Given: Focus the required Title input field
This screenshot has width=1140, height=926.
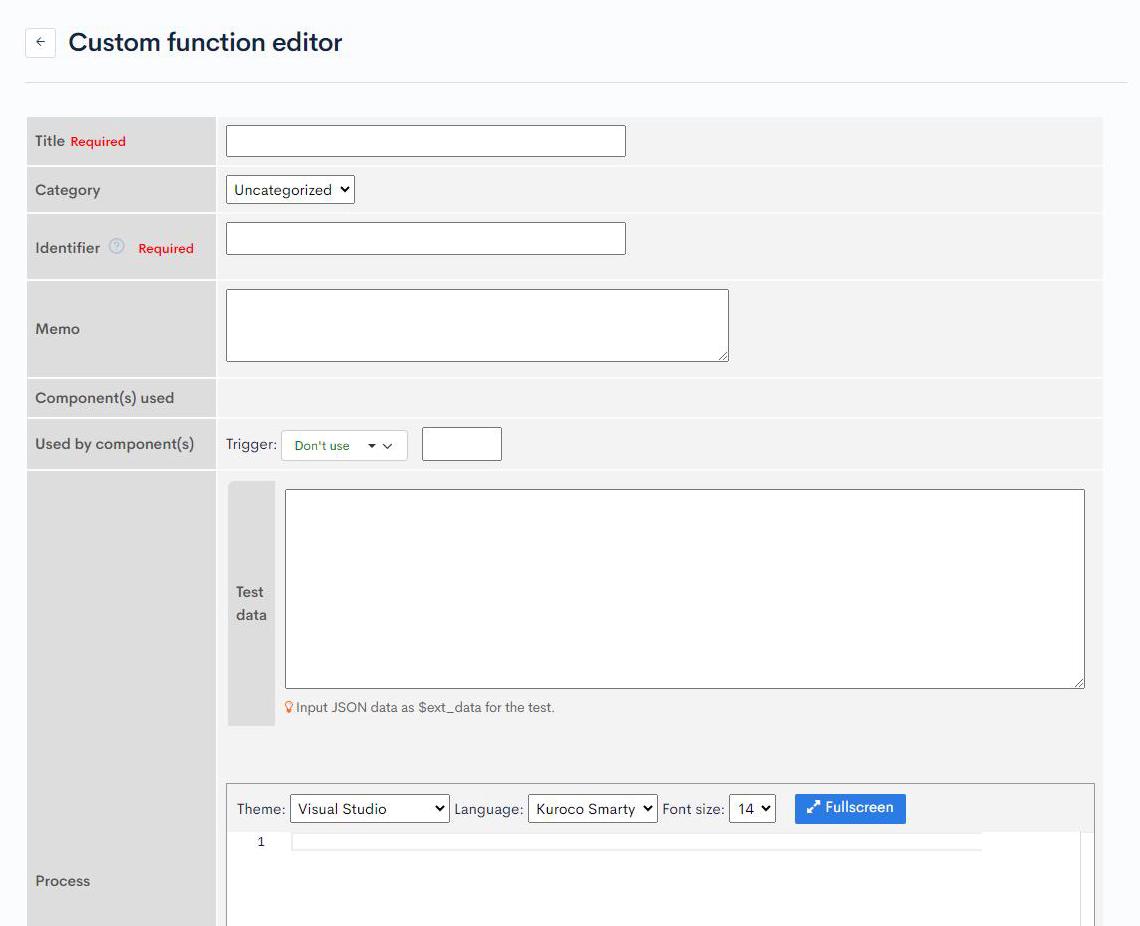Looking at the screenshot, I should (425, 140).
